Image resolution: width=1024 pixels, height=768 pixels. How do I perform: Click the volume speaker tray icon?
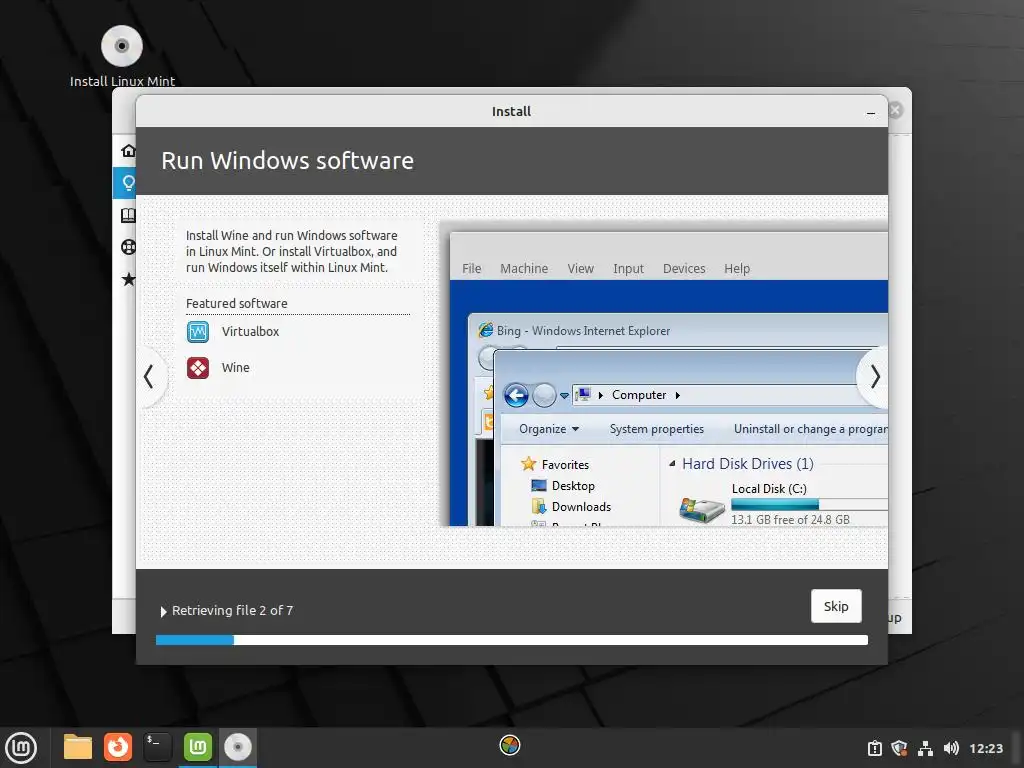[951, 748]
